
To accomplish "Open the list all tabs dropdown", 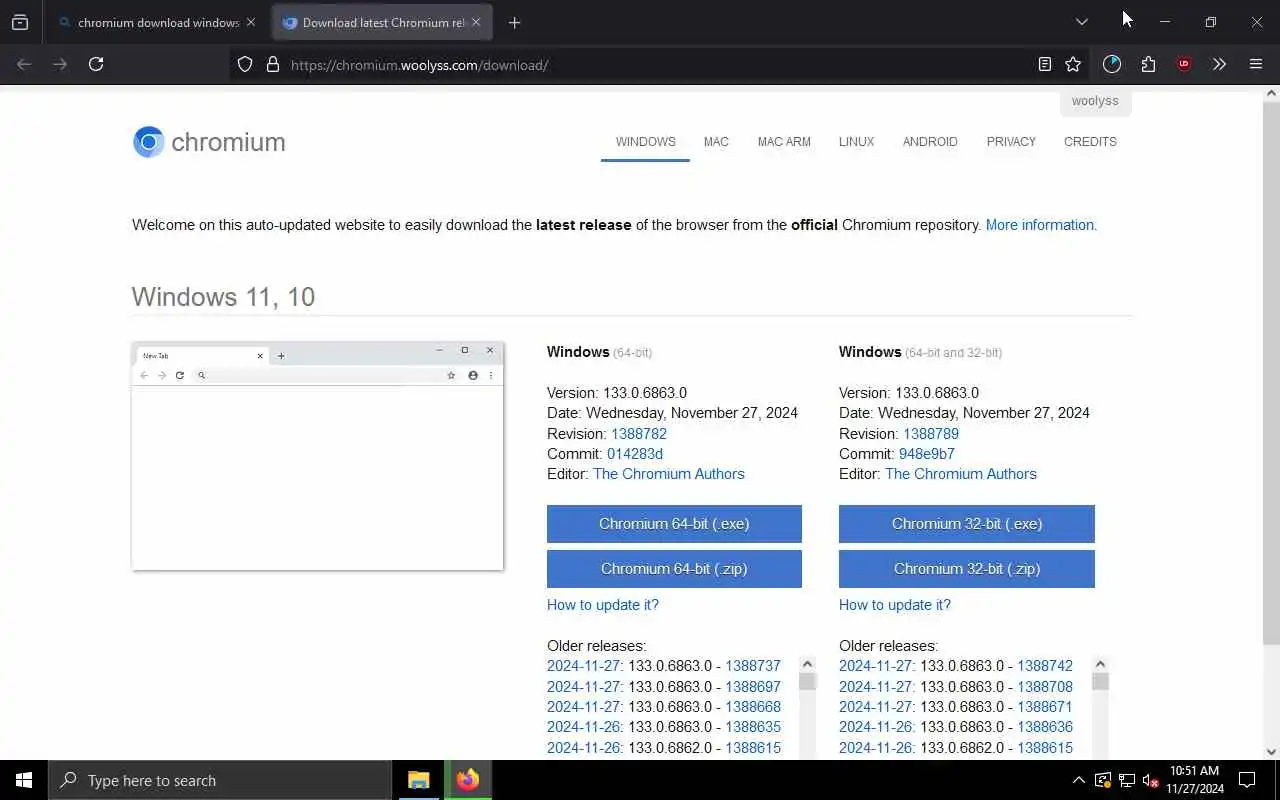I will [1081, 22].
